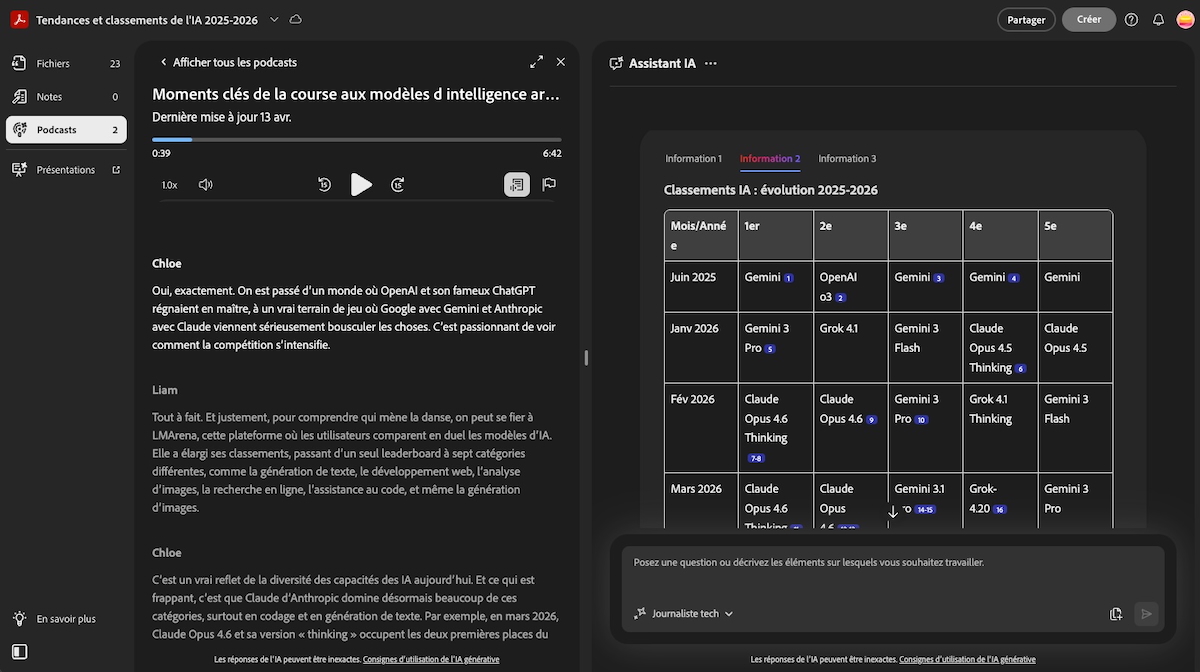Viewport: 1200px width, 672px height.
Task: Open the help question mark icon
Action: point(1131,20)
